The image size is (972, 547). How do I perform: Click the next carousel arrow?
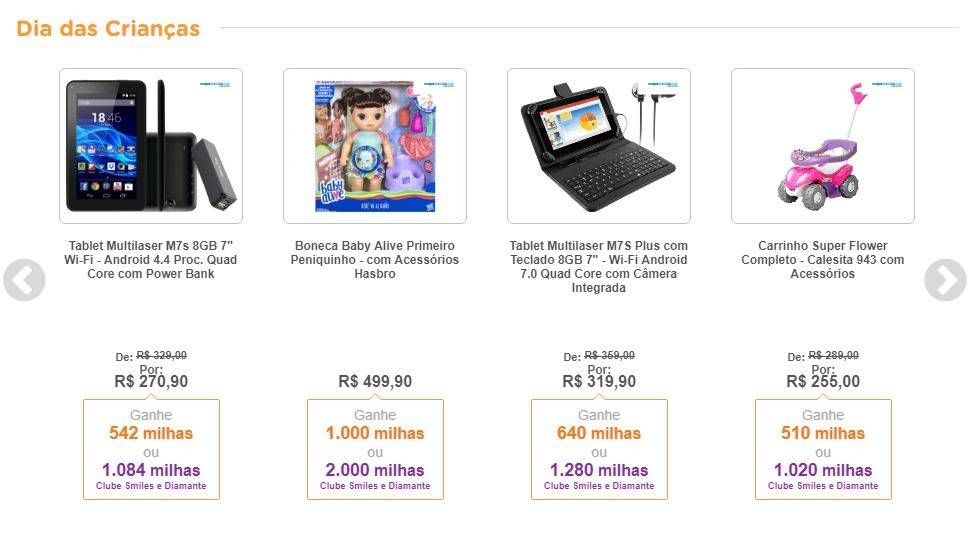tap(945, 280)
